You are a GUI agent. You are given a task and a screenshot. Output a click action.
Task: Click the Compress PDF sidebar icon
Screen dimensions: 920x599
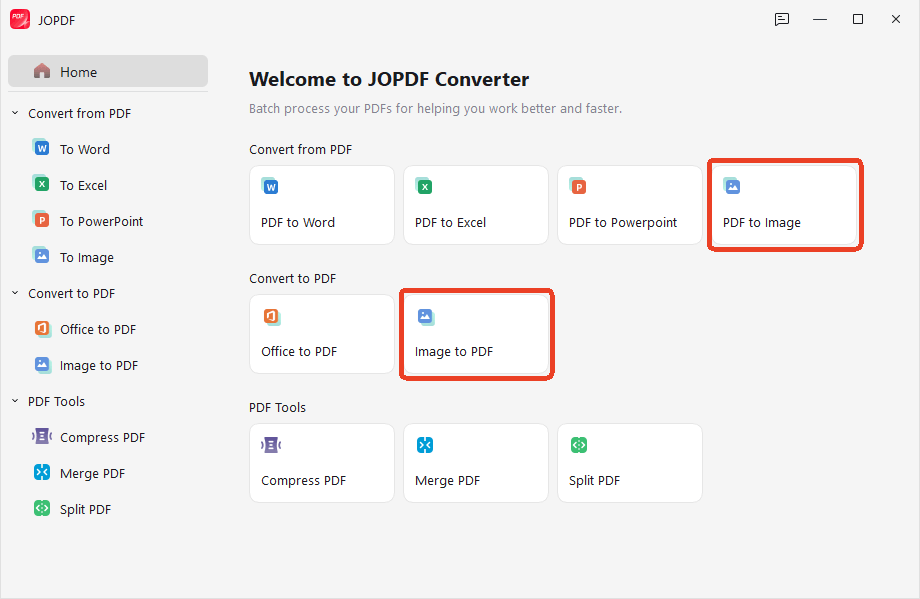pyautogui.click(x=42, y=436)
